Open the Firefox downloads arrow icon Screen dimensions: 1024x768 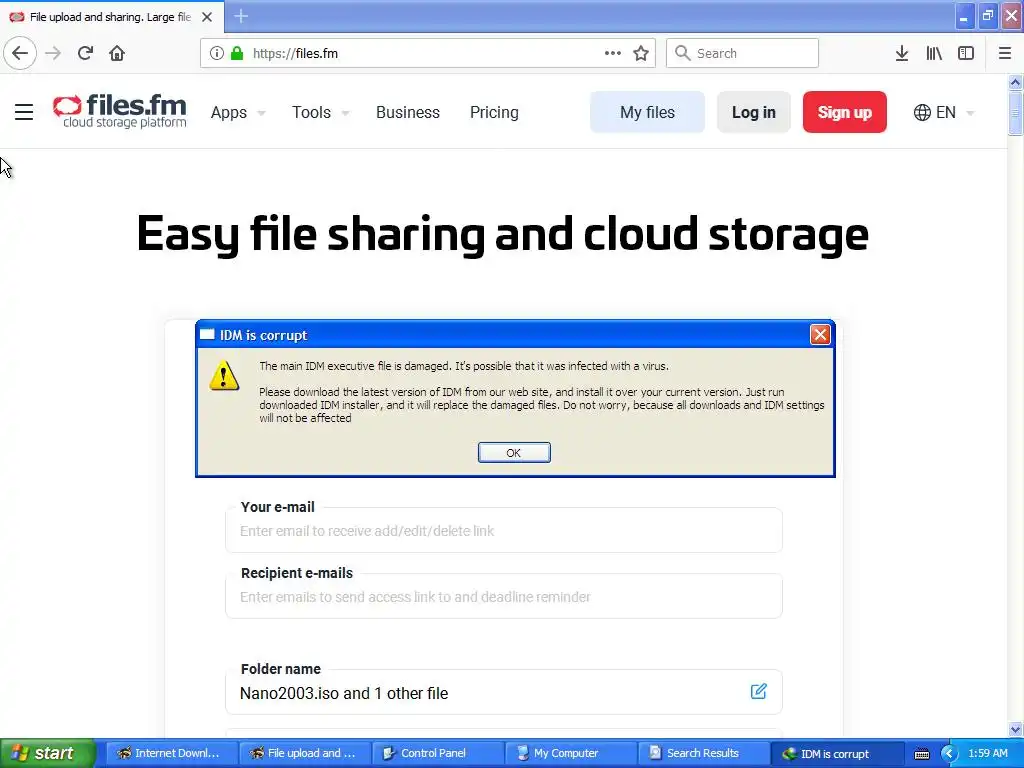click(902, 54)
